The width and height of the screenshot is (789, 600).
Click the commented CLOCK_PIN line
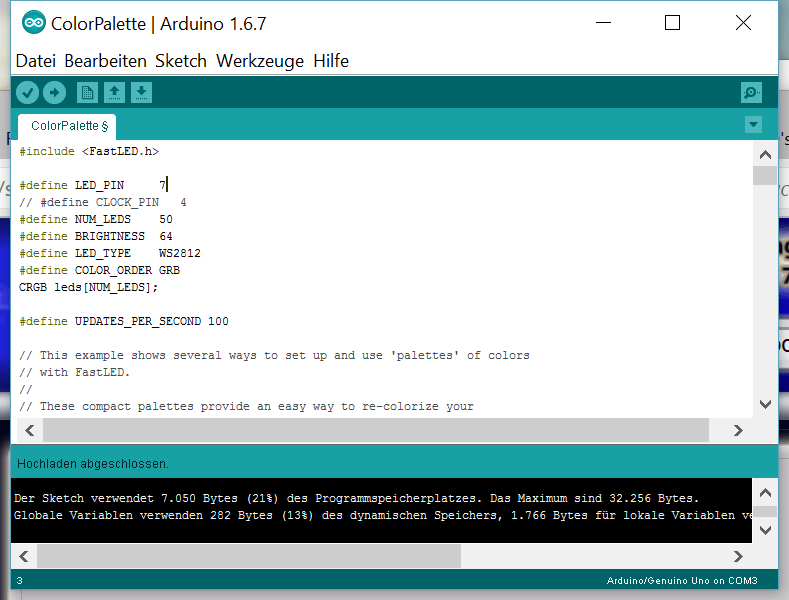[x=103, y=202]
